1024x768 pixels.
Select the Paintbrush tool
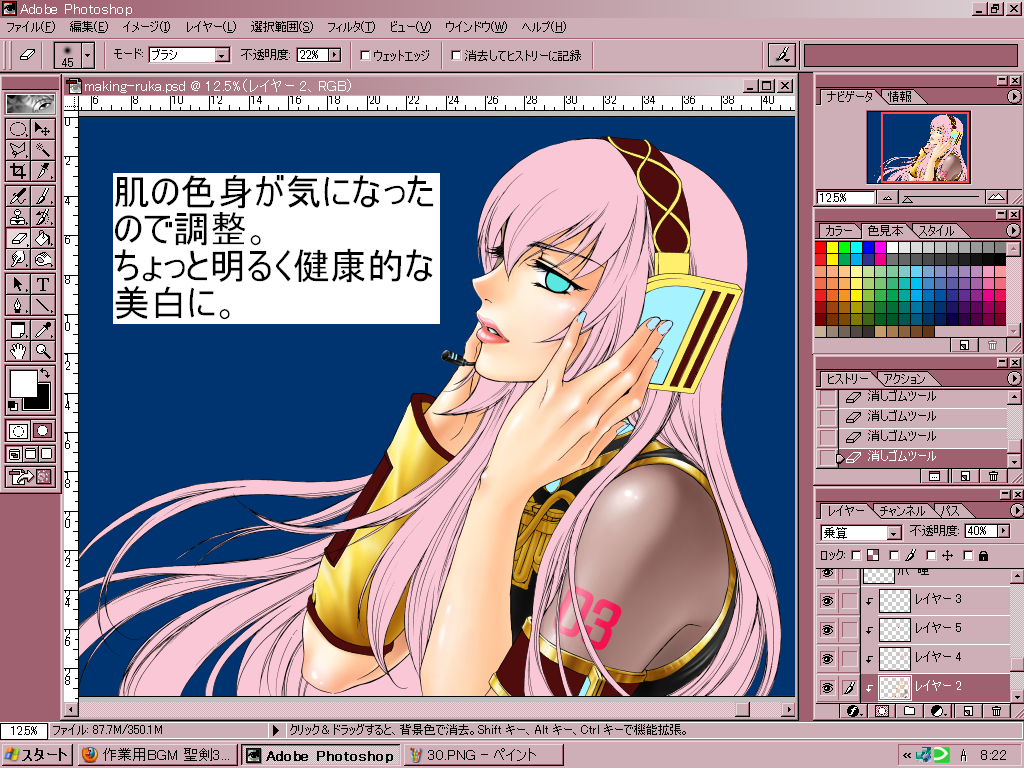tap(42, 195)
